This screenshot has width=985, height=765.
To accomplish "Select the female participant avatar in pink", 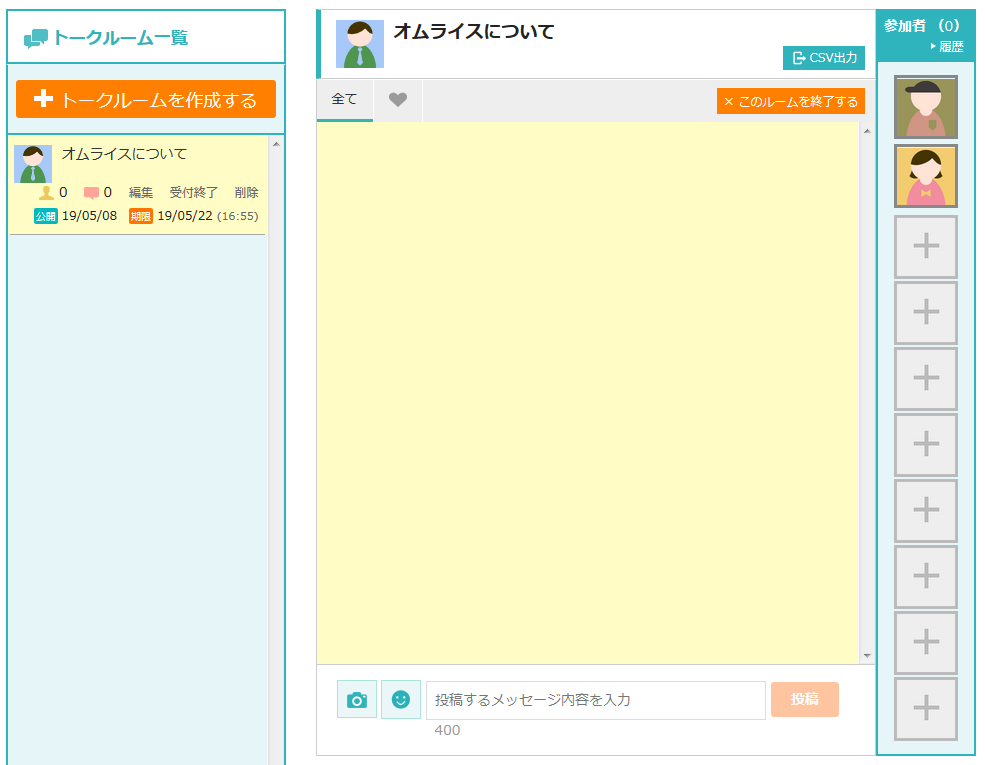I will tap(925, 176).
